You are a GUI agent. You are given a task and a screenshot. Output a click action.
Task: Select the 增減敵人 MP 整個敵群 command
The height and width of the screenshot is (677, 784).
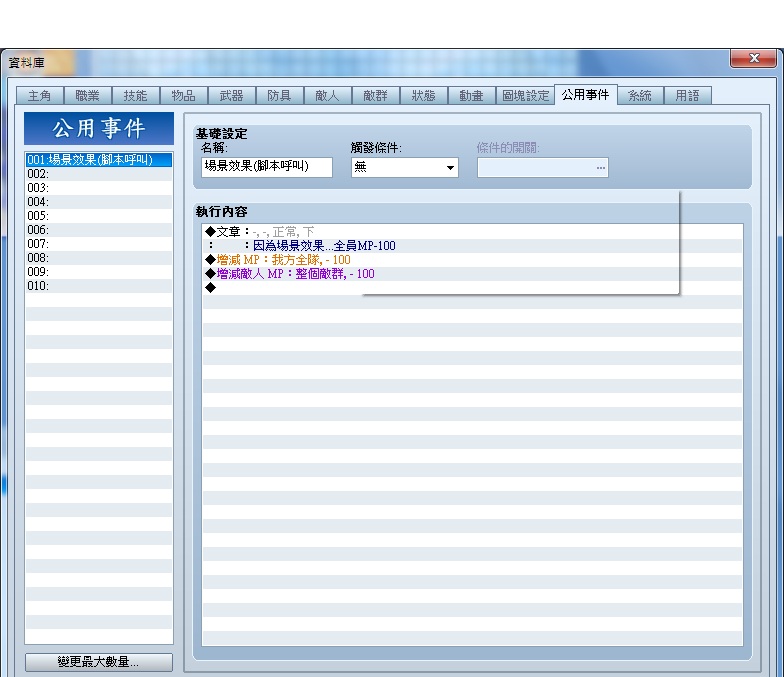[x=472, y=274]
